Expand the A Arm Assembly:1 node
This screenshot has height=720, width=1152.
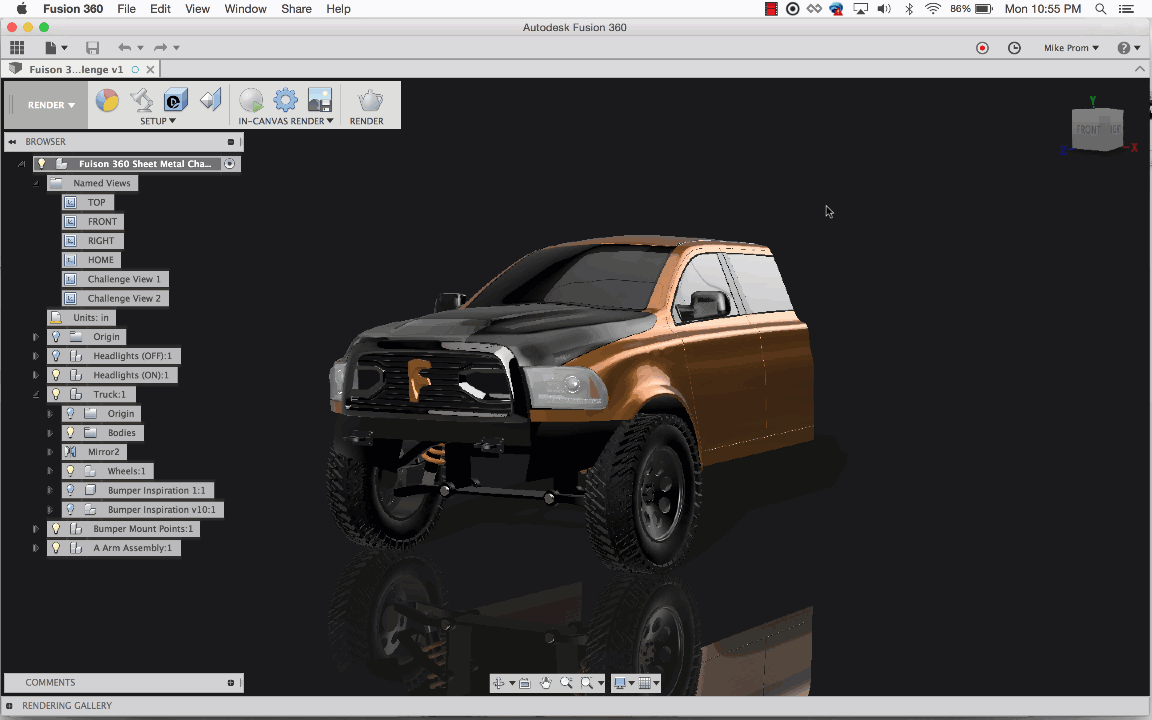(36, 548)
